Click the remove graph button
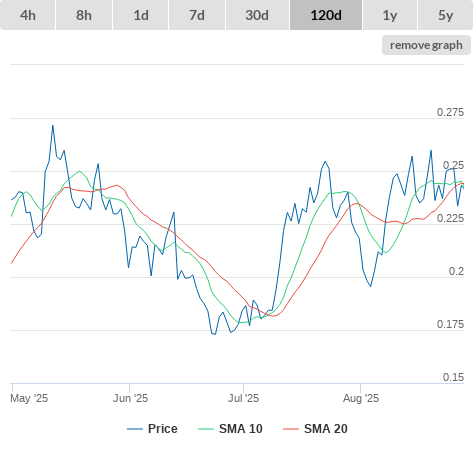474x455 pixels. pyautogui.click(x=426, y=45)
